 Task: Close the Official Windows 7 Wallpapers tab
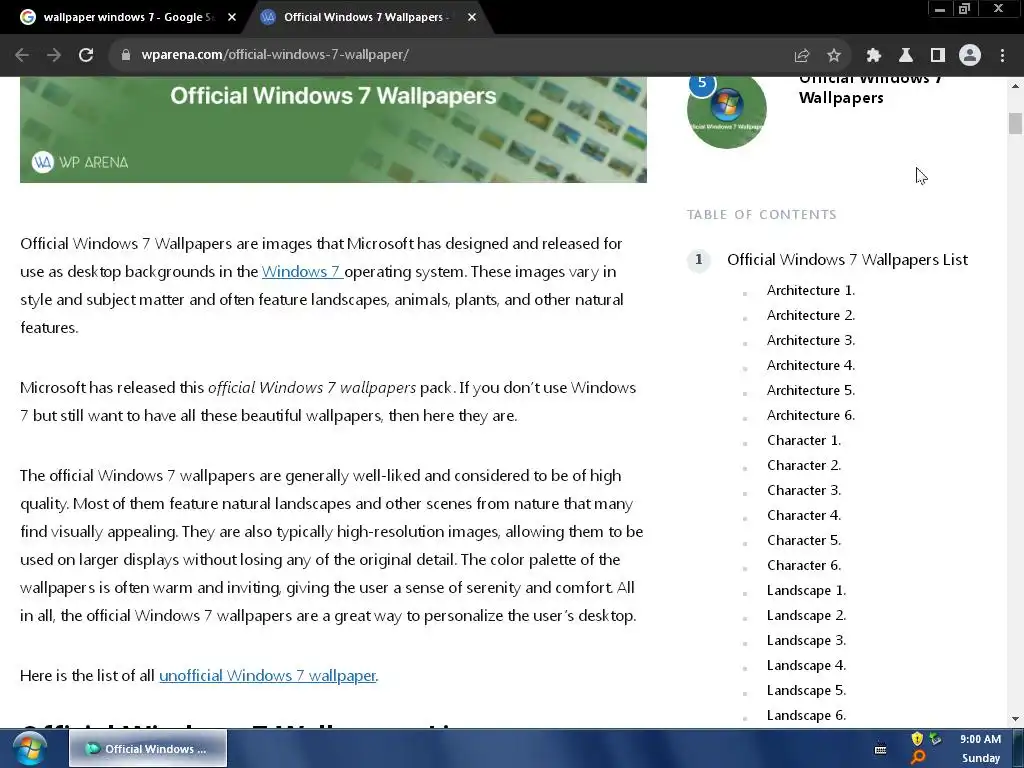472,18
